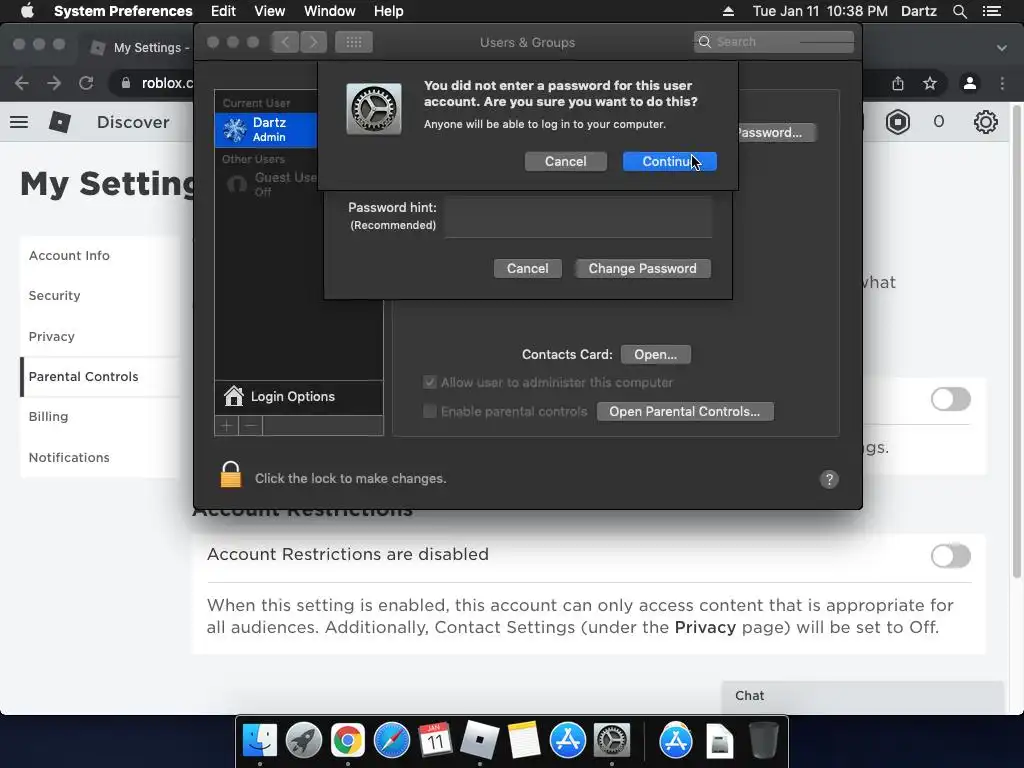Click Continue in the no-password warning

[669, 161]
